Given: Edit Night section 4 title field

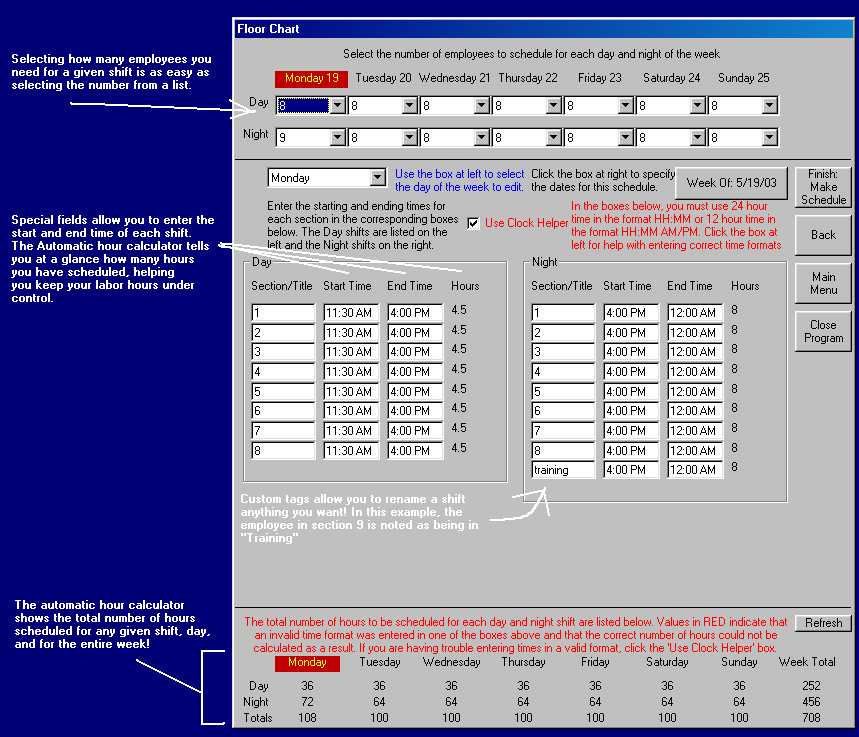Looking at the screenshot, I should click(563, 372).
